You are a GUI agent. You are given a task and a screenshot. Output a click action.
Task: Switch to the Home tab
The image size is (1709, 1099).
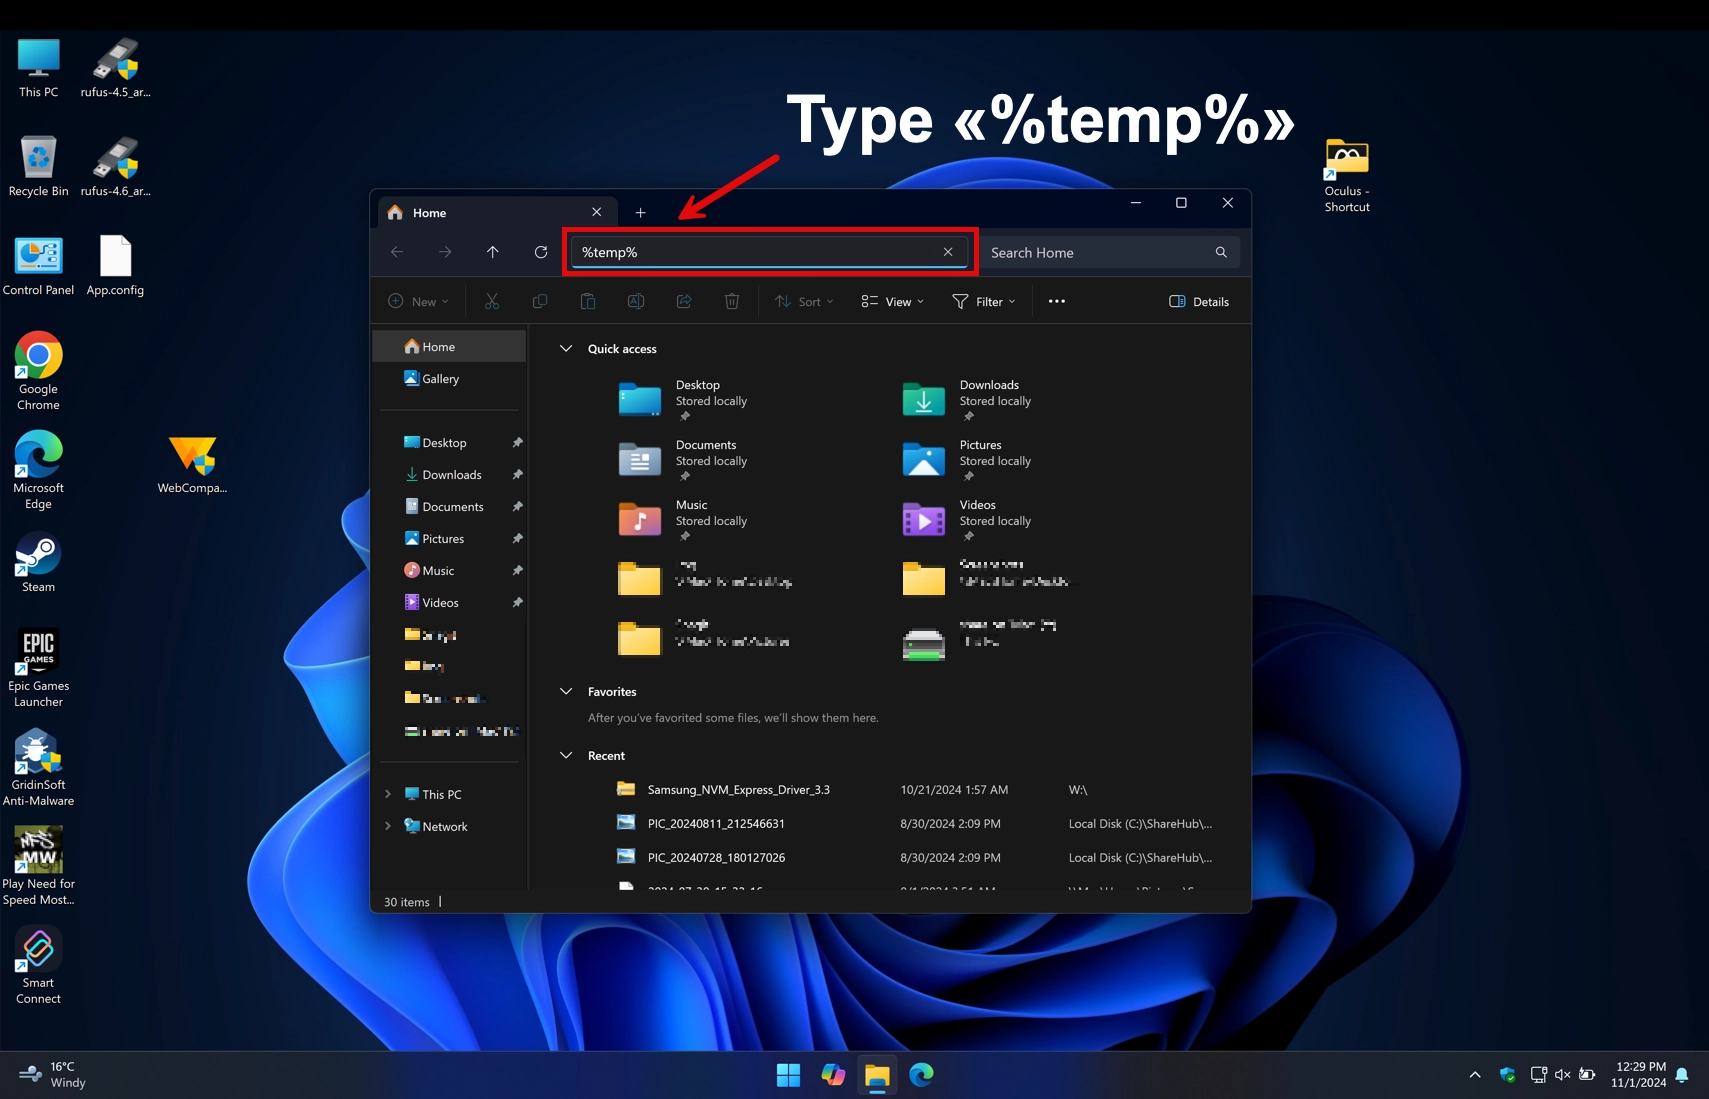tap(430, 212)
